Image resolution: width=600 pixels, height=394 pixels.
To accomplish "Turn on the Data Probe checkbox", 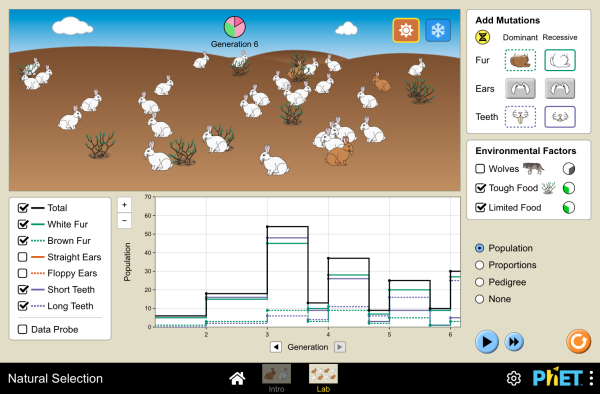I will click(23, 329).
